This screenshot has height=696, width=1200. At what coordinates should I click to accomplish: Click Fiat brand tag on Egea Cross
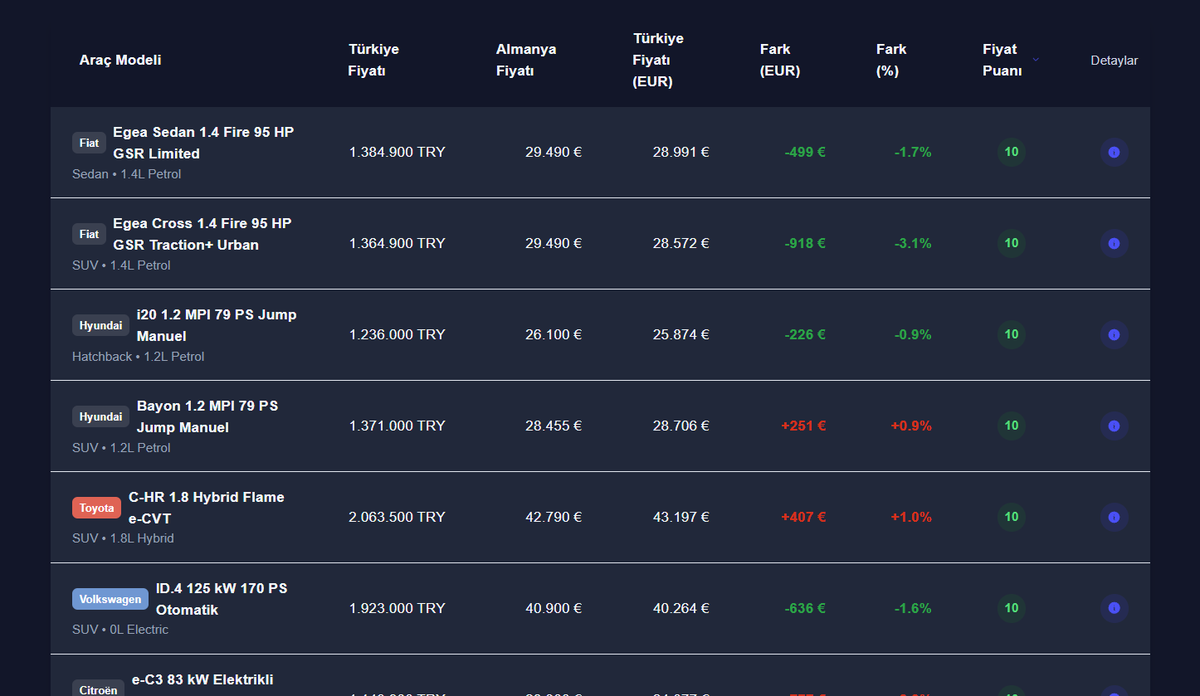(x=89, y=234)
